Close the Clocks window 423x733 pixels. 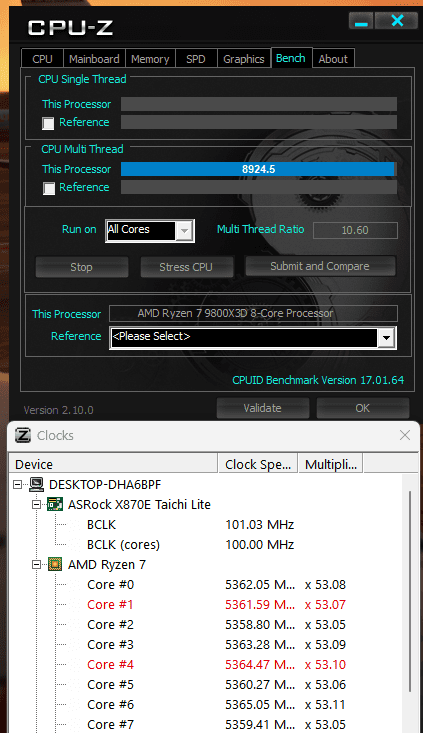pyautogui.click(x=405, y=435)
